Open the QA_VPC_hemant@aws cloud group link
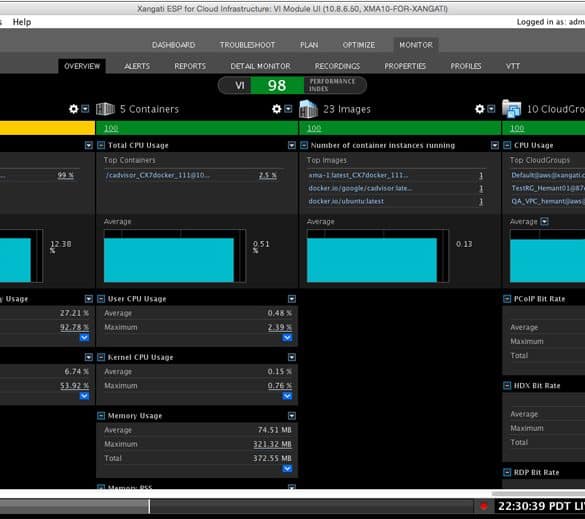The width and height of the screenshot is (585, 519). [x=548, y=201]
